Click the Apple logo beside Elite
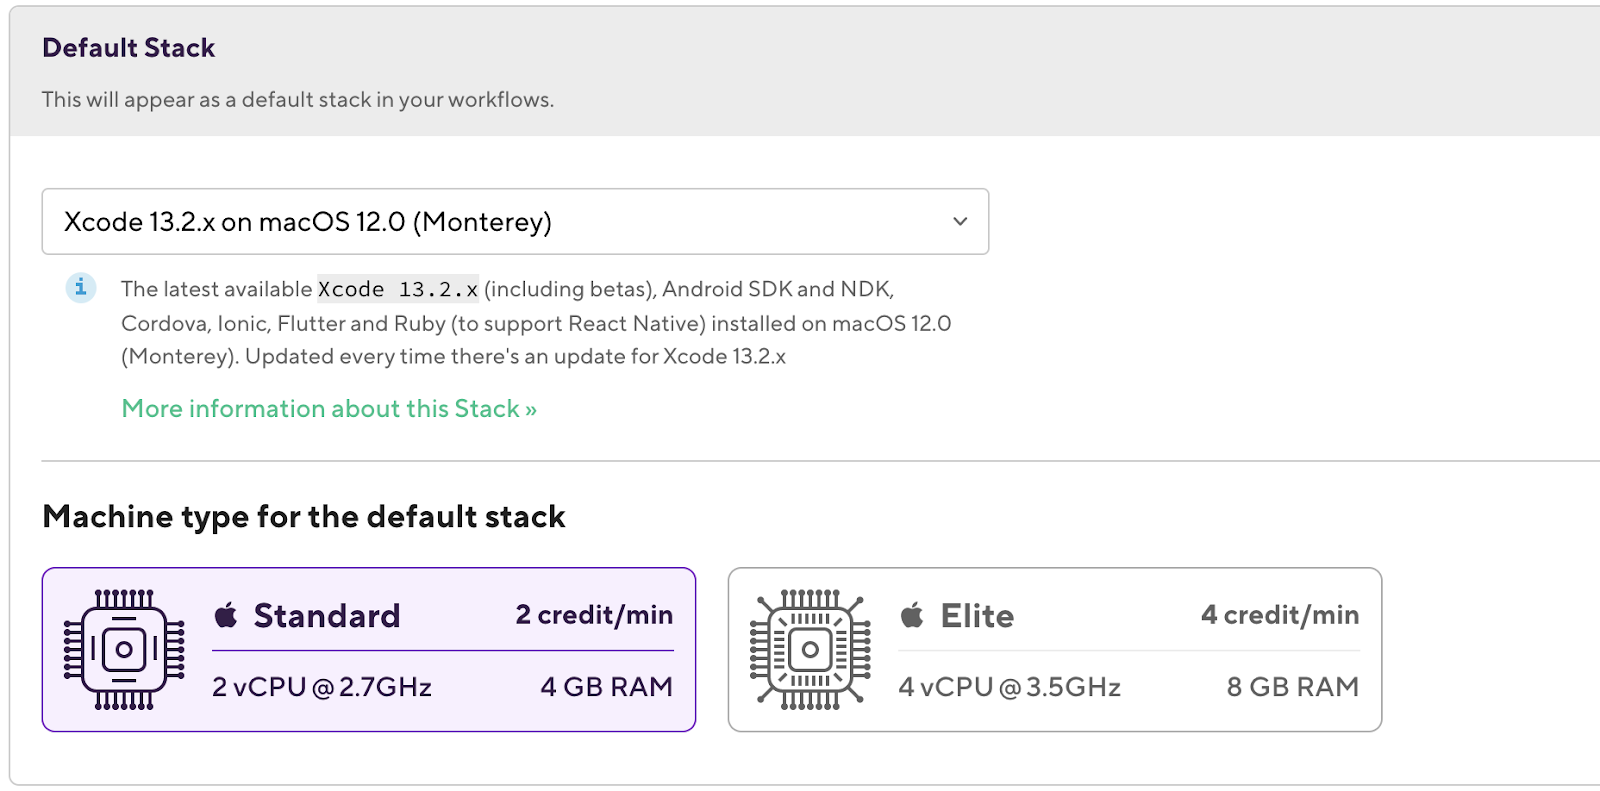 (912, 616)
